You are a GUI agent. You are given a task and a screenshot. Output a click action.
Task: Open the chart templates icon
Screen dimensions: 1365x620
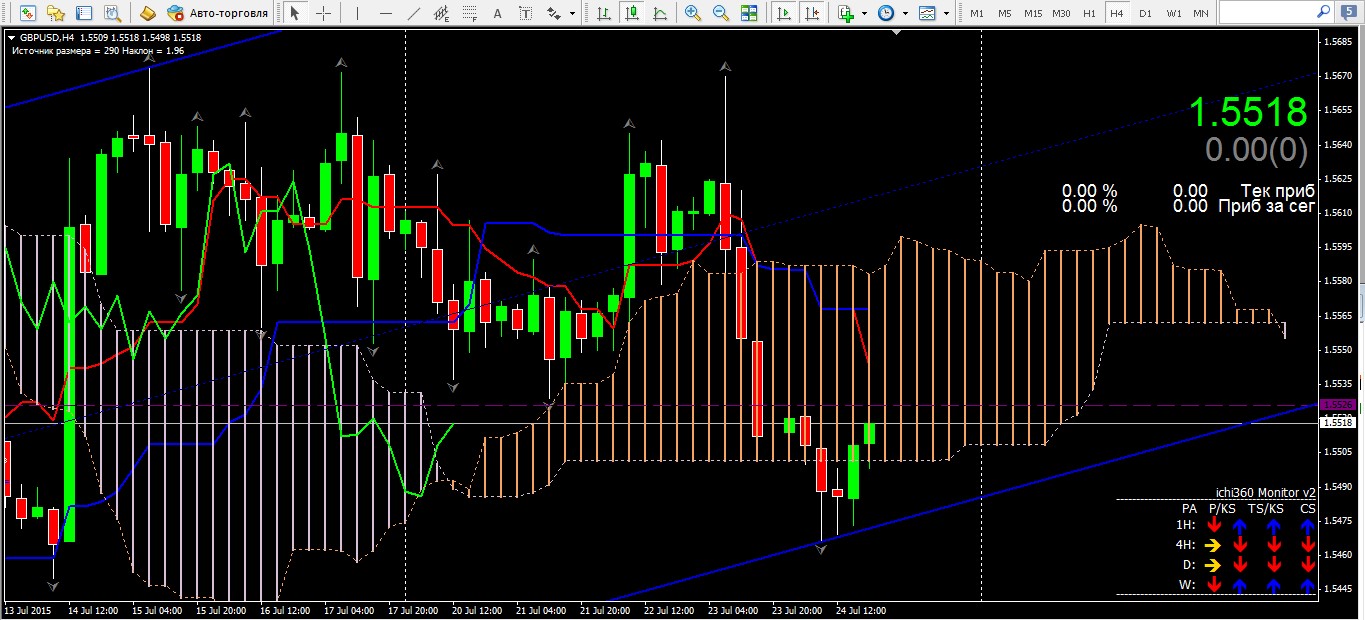click(927, 13)
